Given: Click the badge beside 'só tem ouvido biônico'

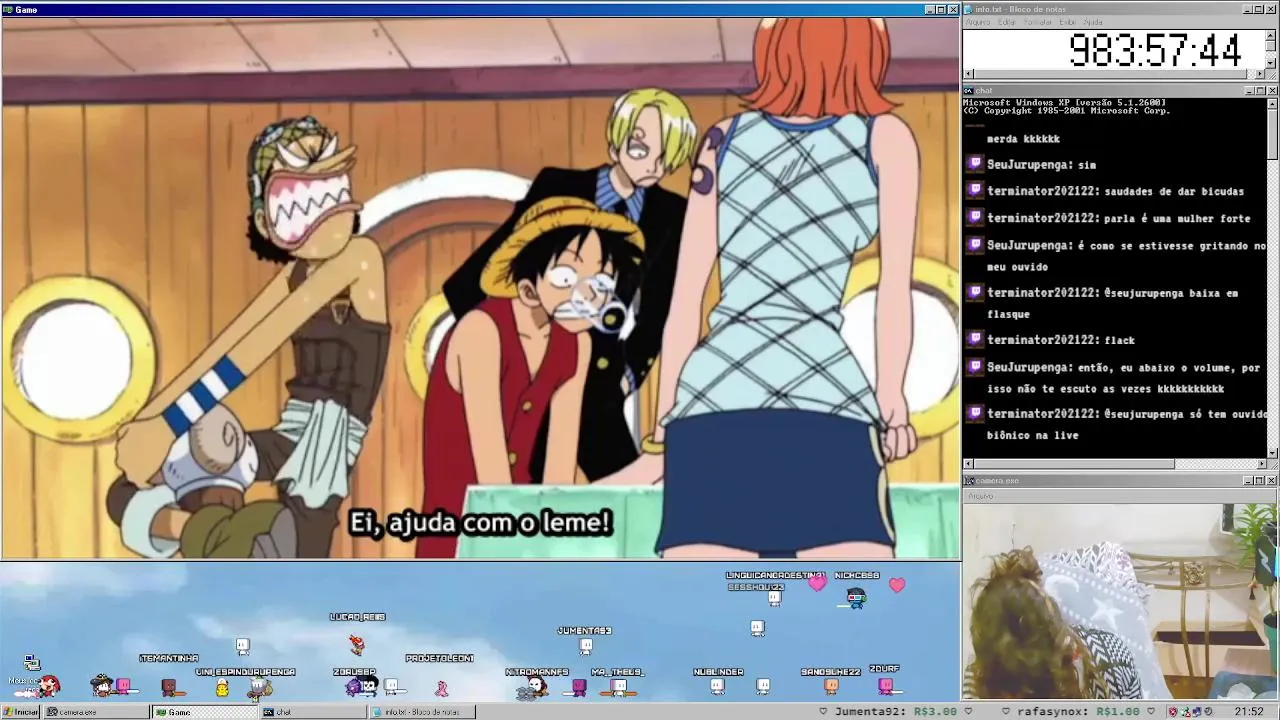Looking at the screenshot, I should 975,413.
